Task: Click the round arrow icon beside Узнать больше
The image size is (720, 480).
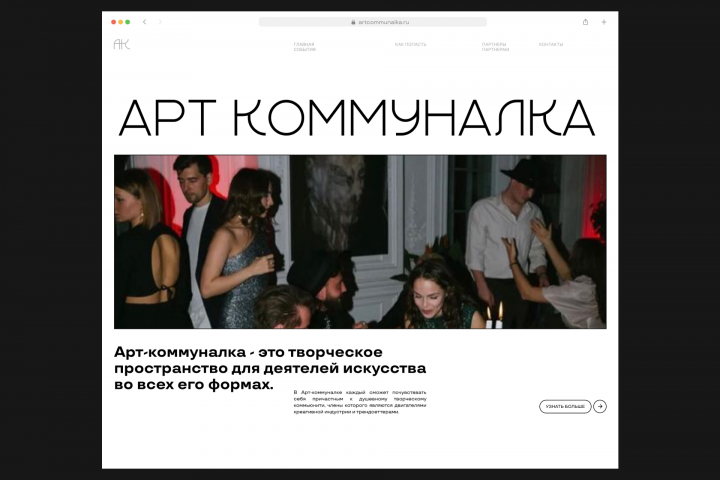Action: [600, 407]
